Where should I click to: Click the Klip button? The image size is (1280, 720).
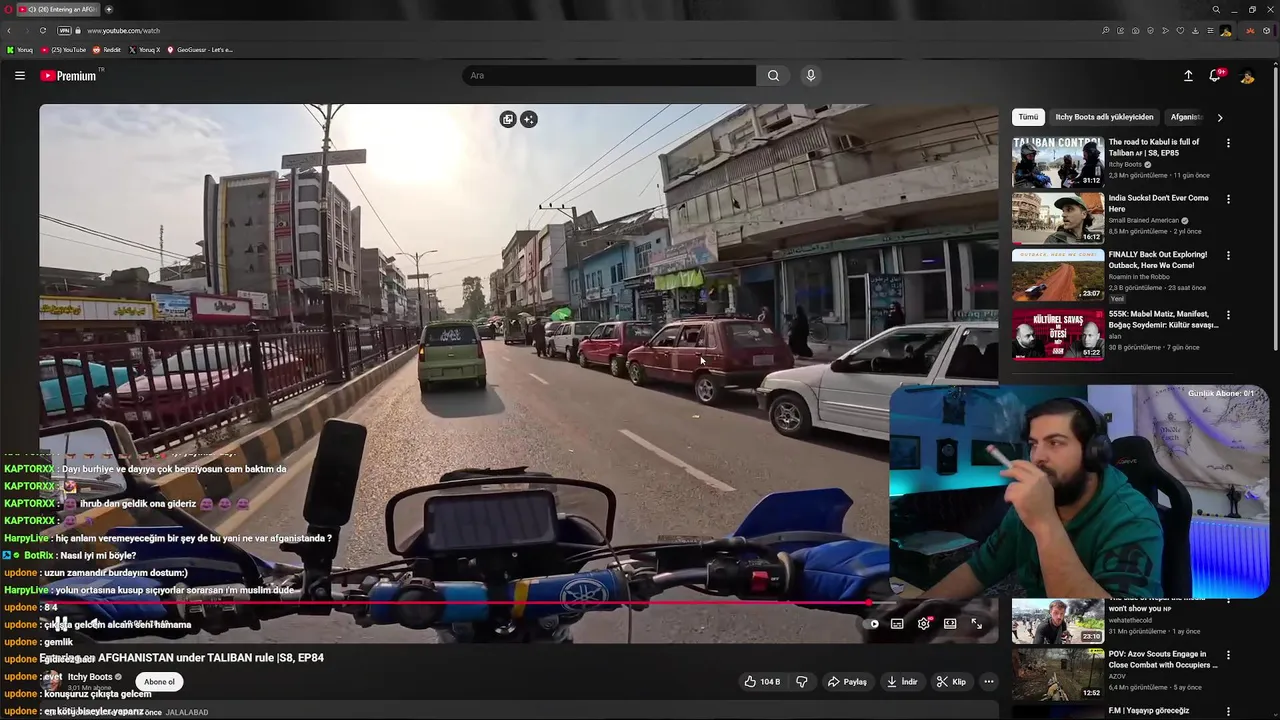point(951,682)
